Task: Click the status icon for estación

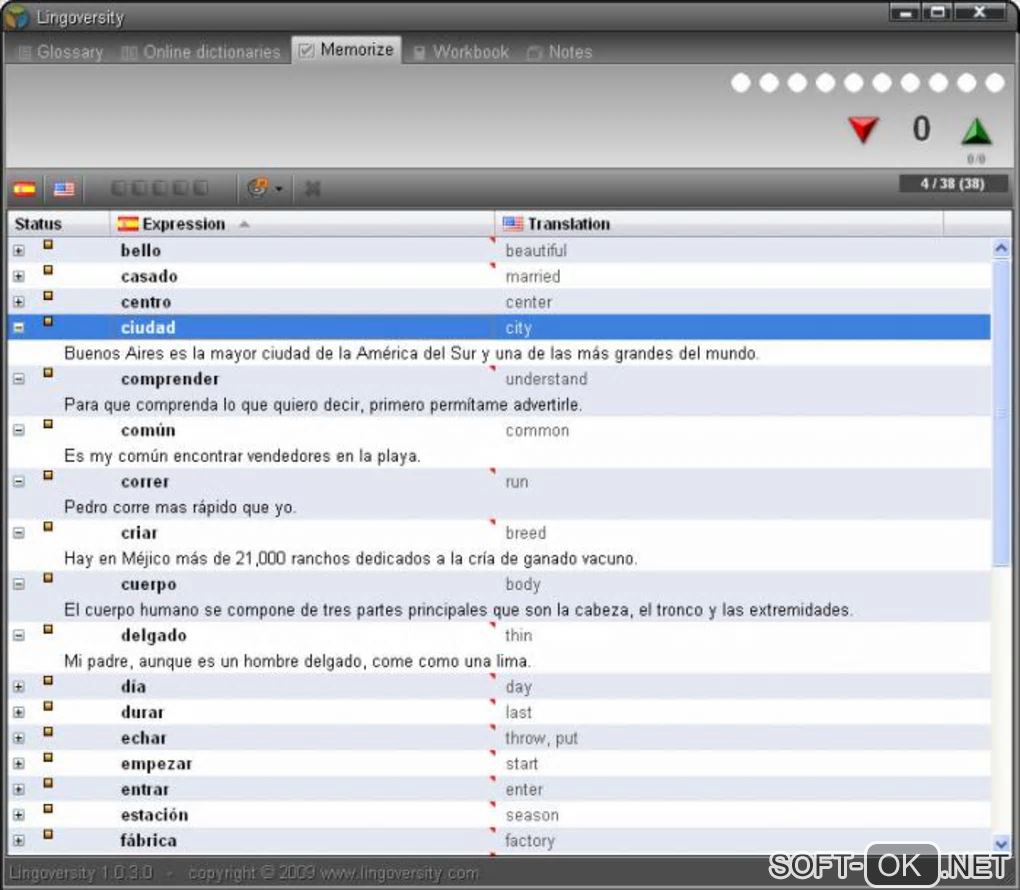Action: 48,809
